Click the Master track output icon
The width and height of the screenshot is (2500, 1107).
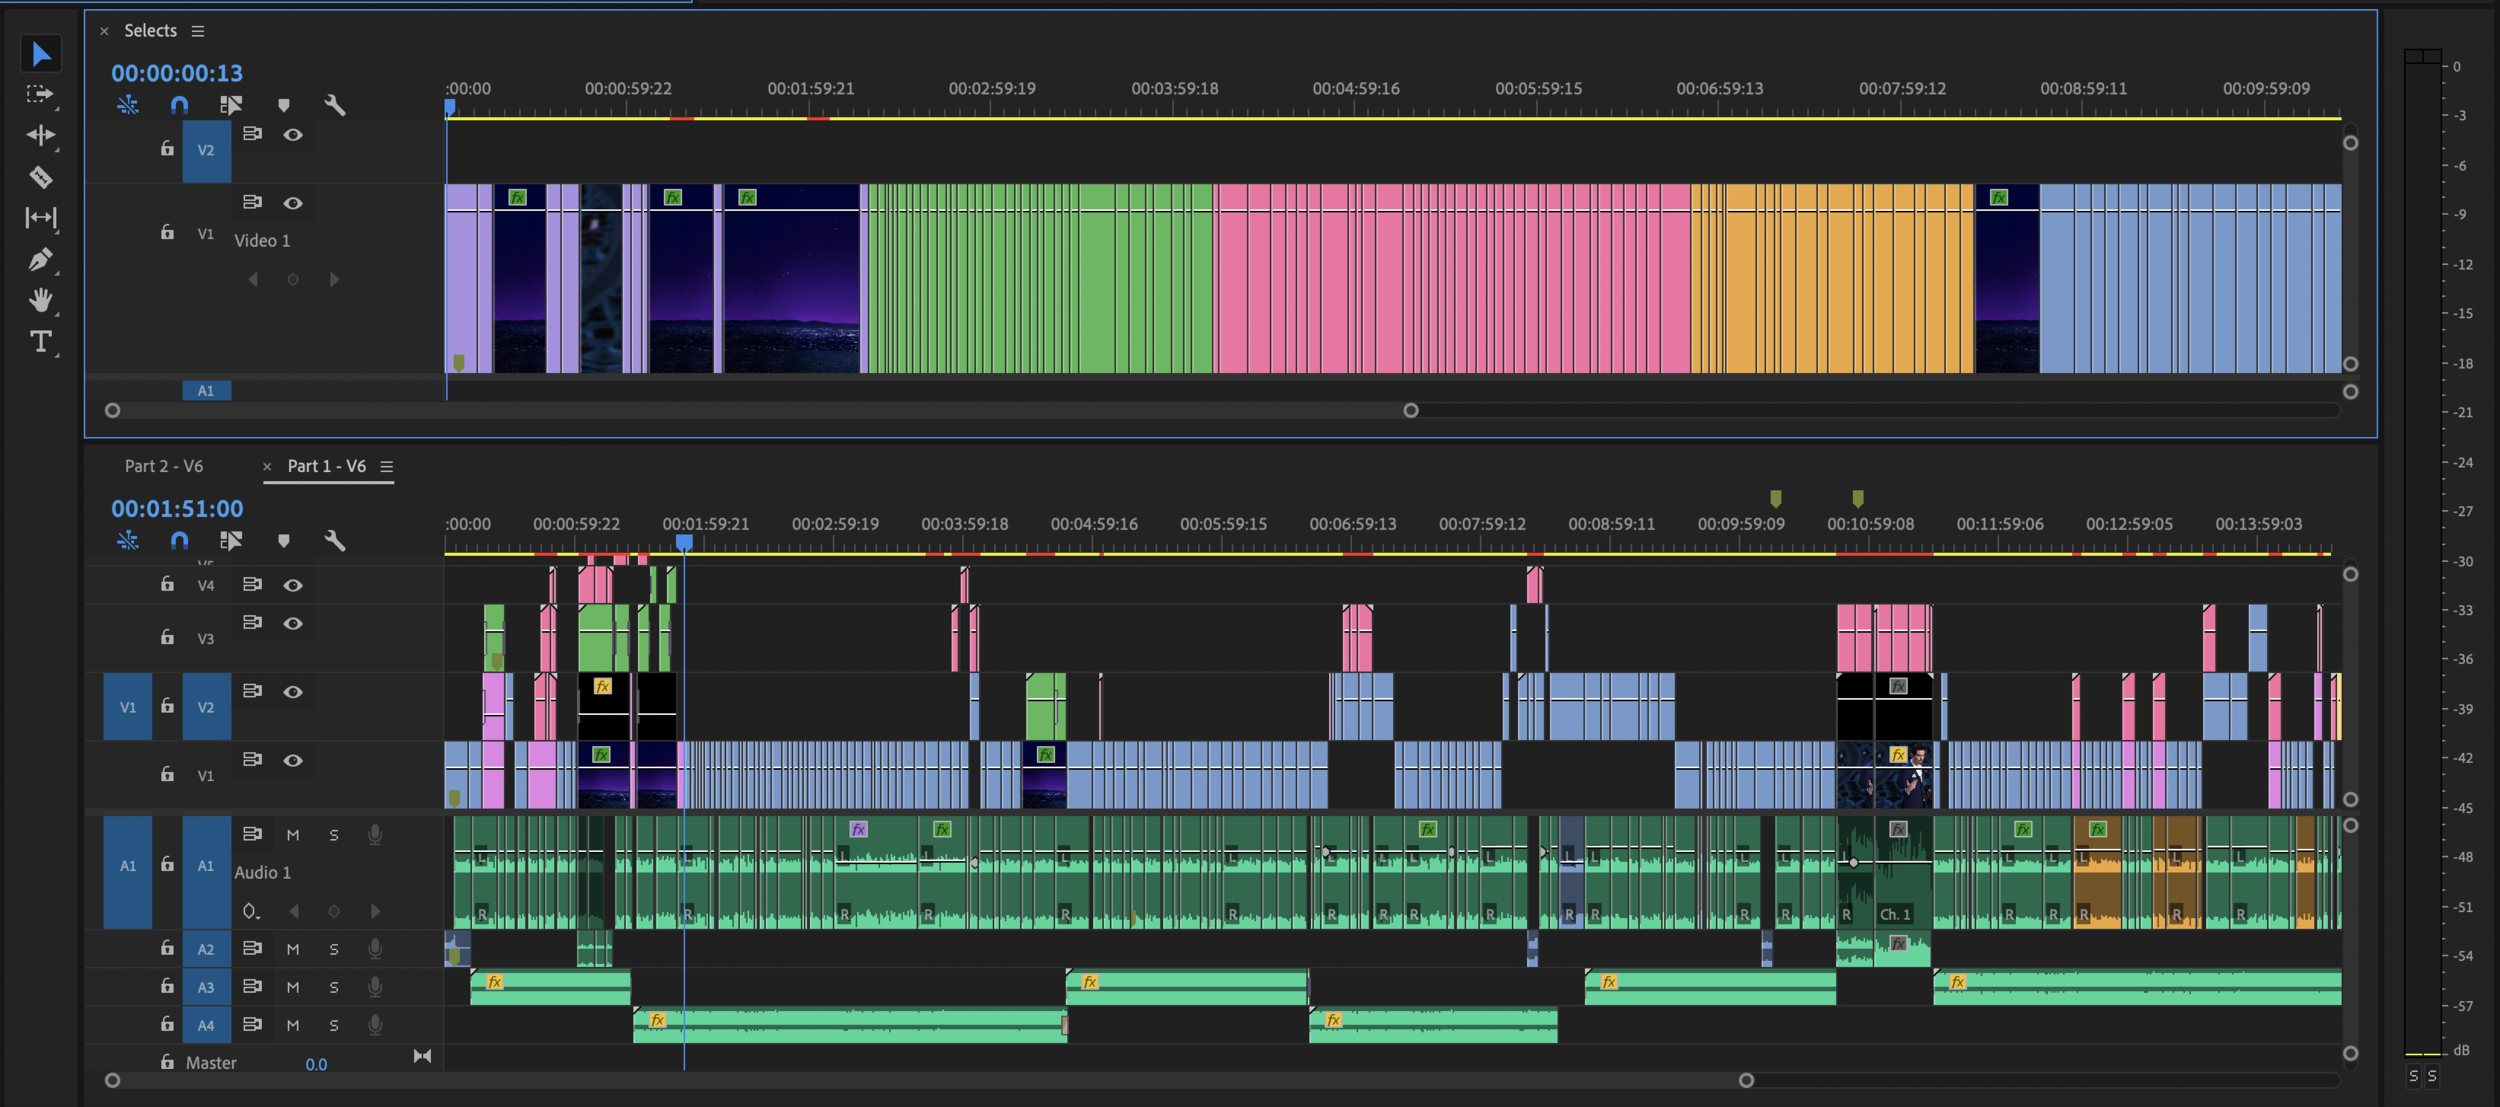(422, 1056)
